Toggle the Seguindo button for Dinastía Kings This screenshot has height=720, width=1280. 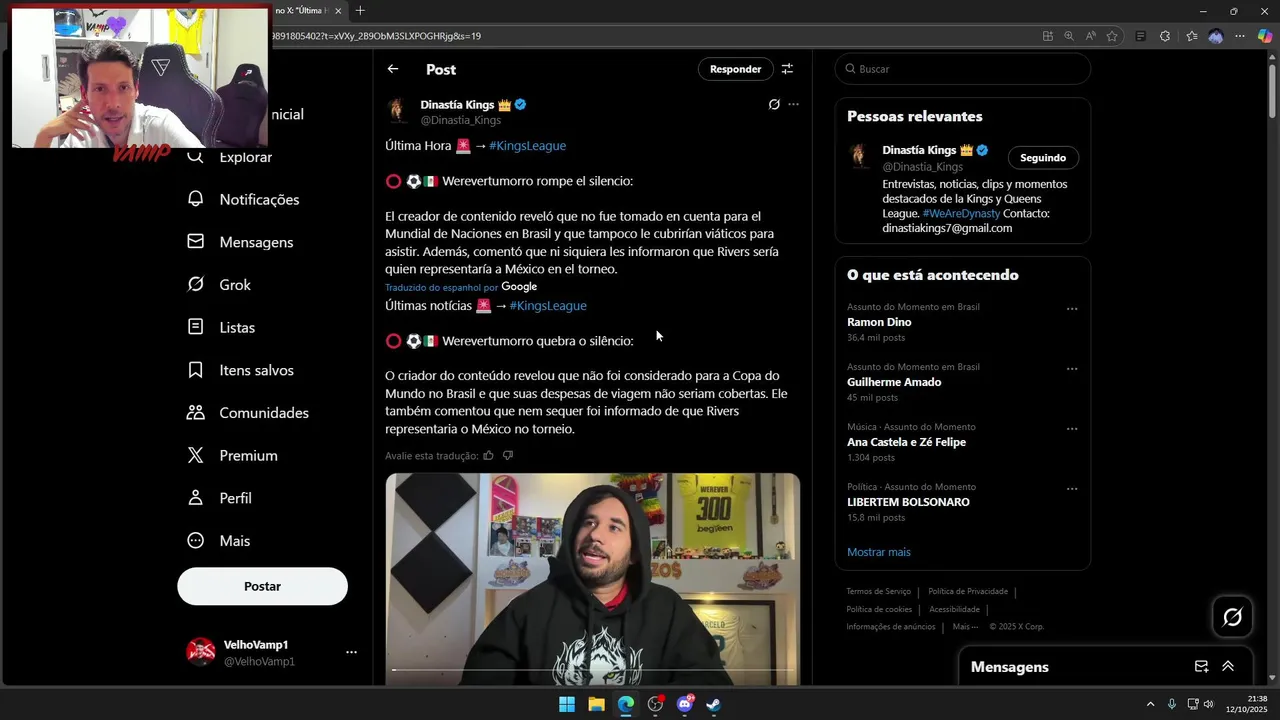(1043, 158)
